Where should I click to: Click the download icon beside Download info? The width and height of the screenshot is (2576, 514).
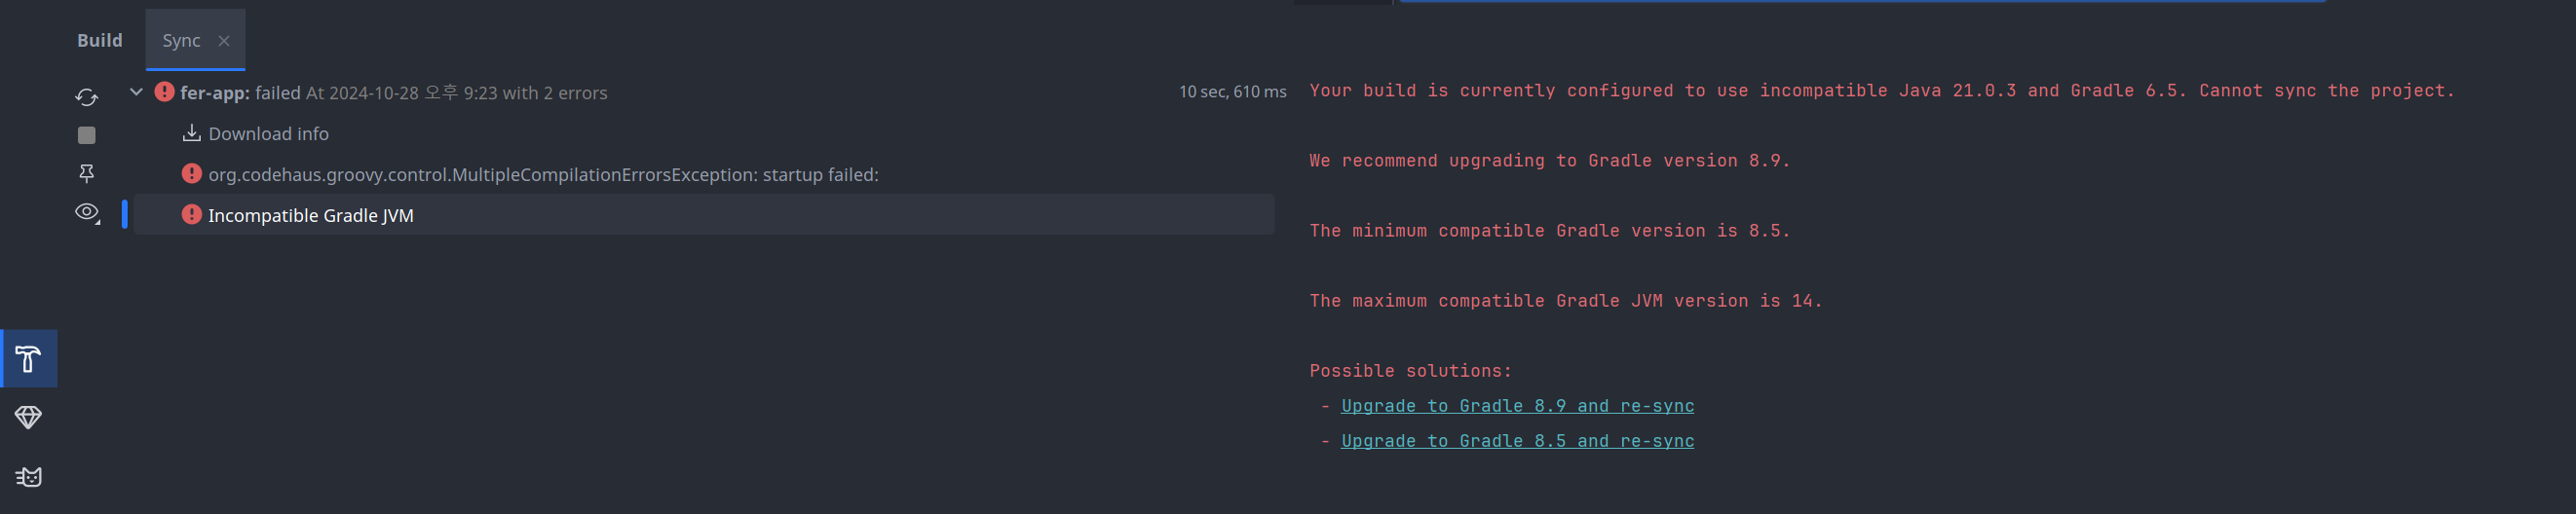click(191, 133)
